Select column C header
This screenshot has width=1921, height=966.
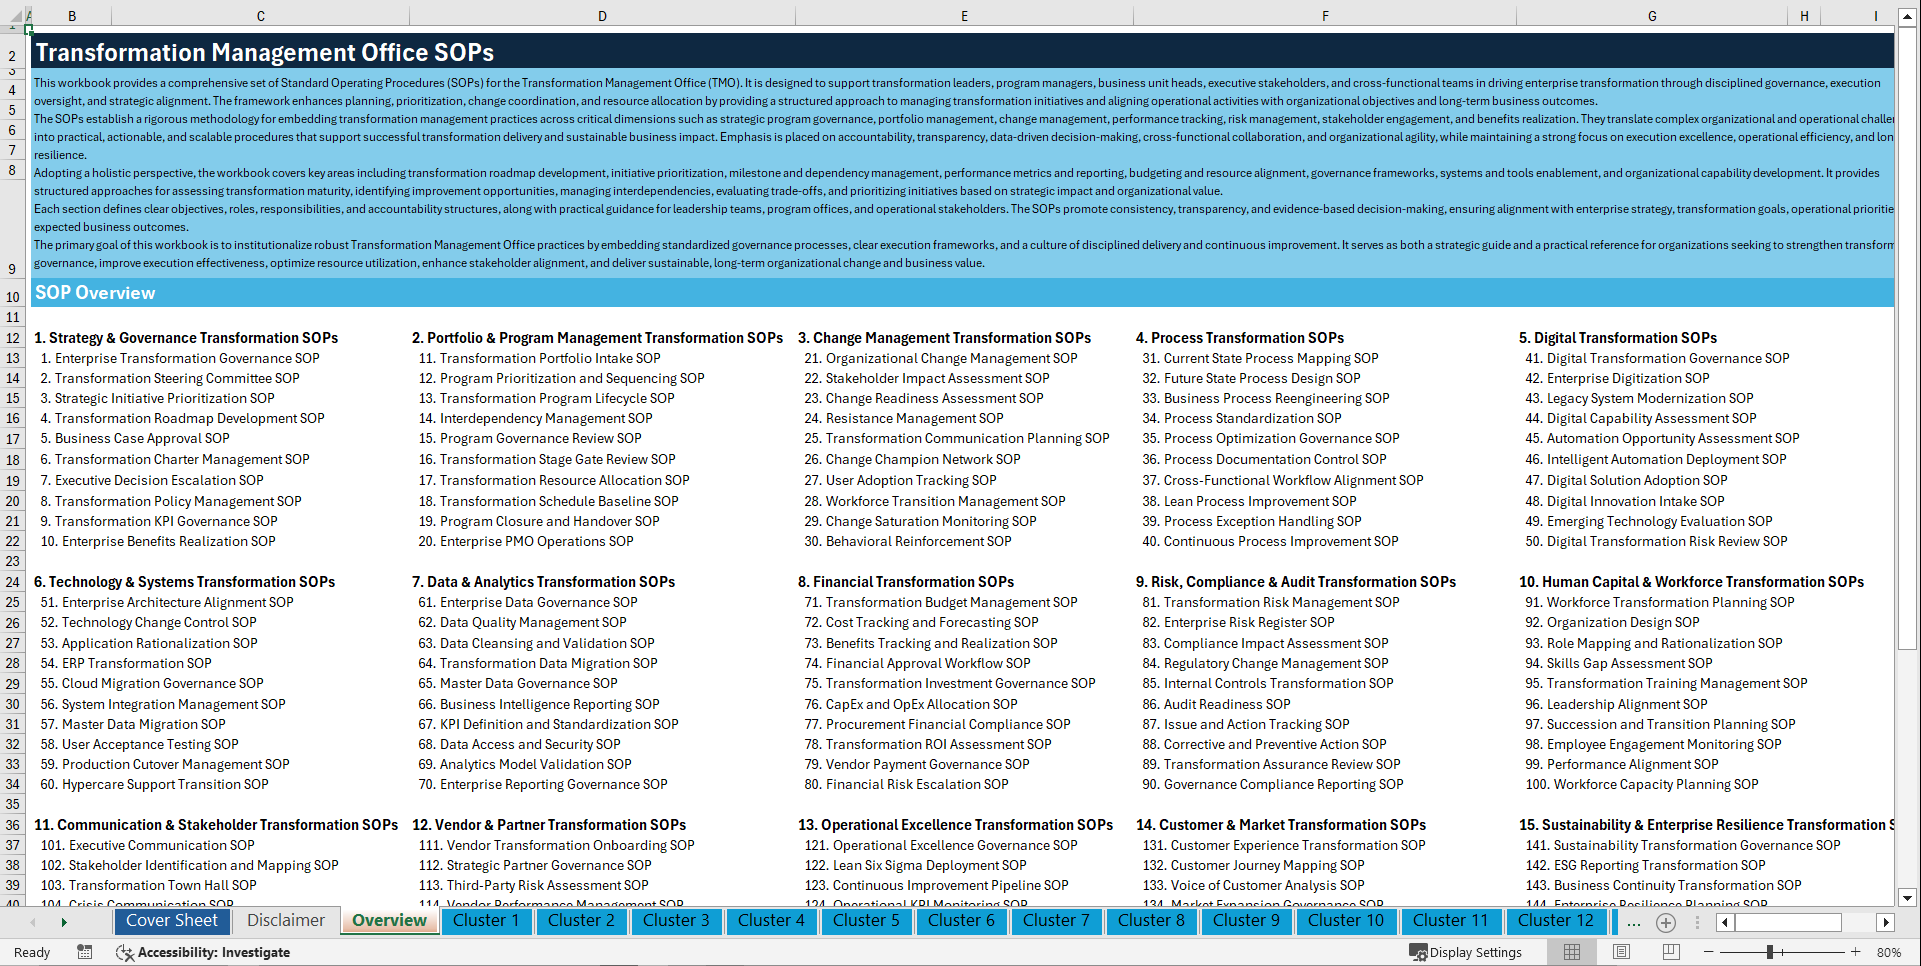tap(261, 16)
